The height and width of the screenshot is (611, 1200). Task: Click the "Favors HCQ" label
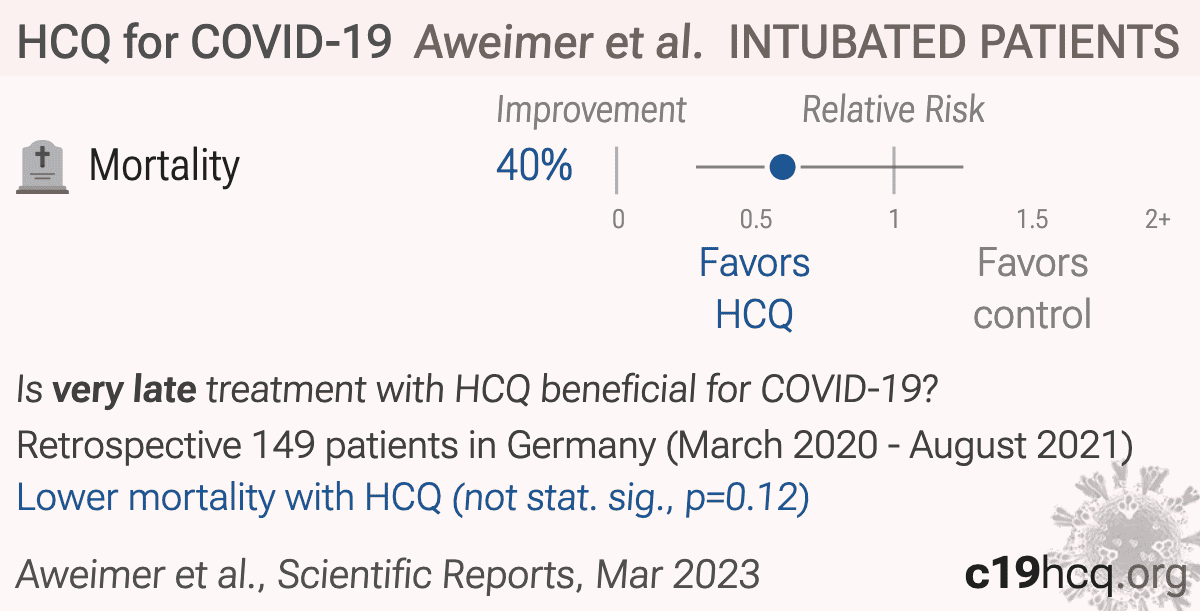pos(754,288)
